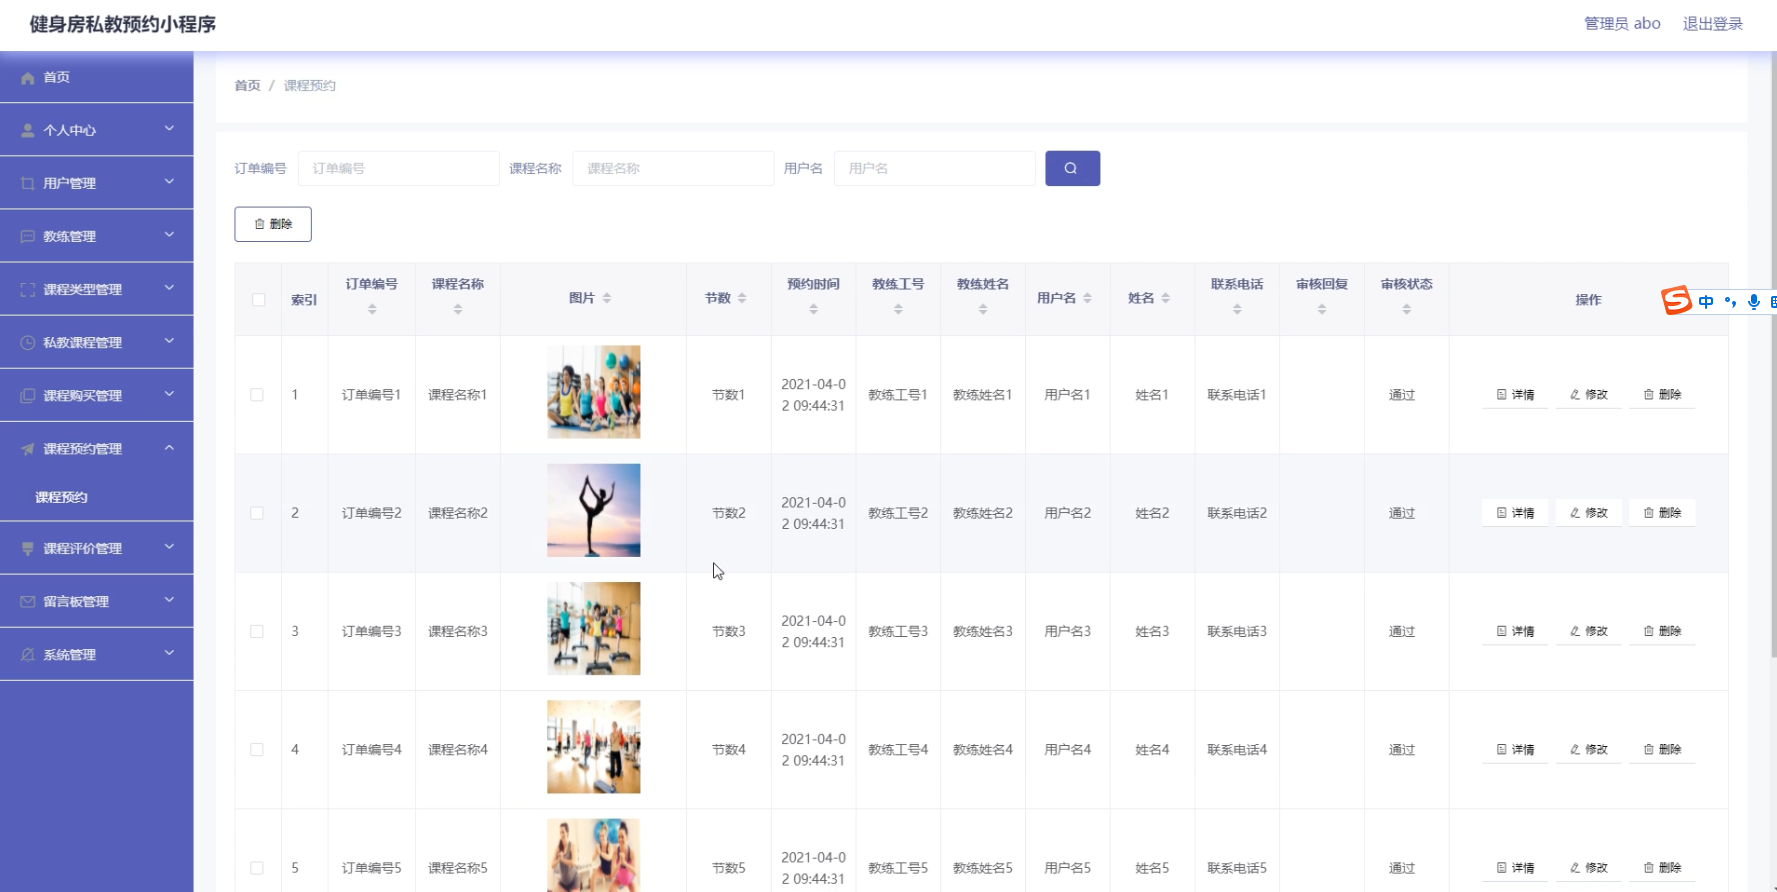Sort by 审核回复 column arrows
This screenshot has width=1777, height=892.
click(x=1322, y=309)
